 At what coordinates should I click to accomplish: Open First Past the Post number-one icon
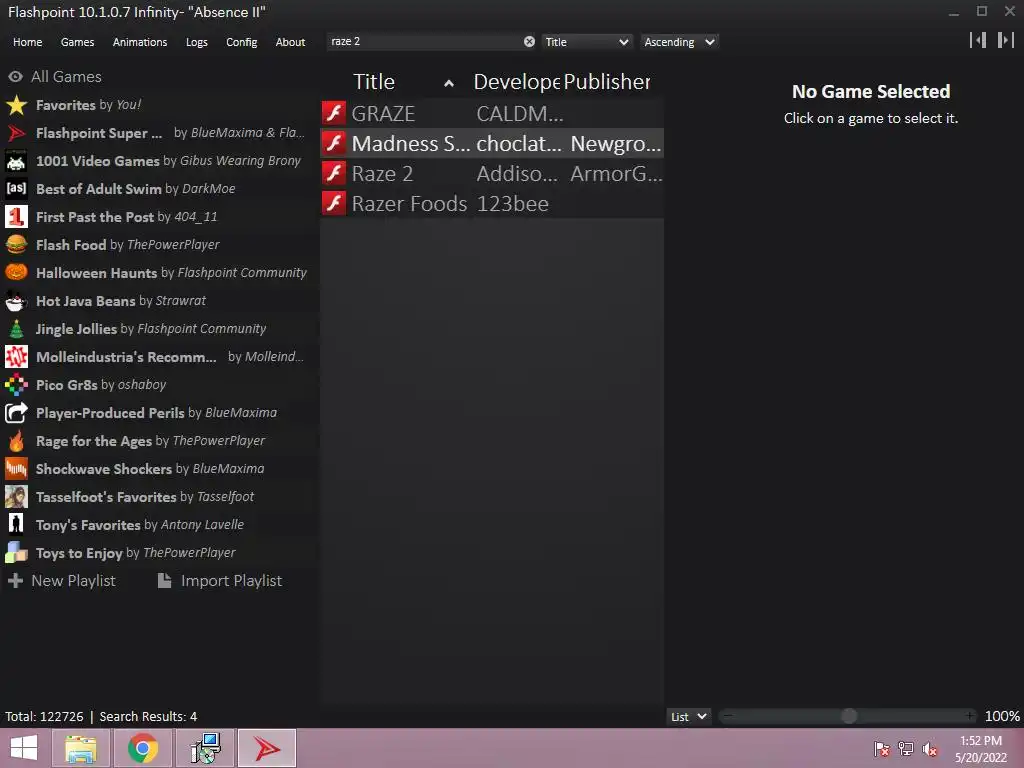tap(16, 217)
